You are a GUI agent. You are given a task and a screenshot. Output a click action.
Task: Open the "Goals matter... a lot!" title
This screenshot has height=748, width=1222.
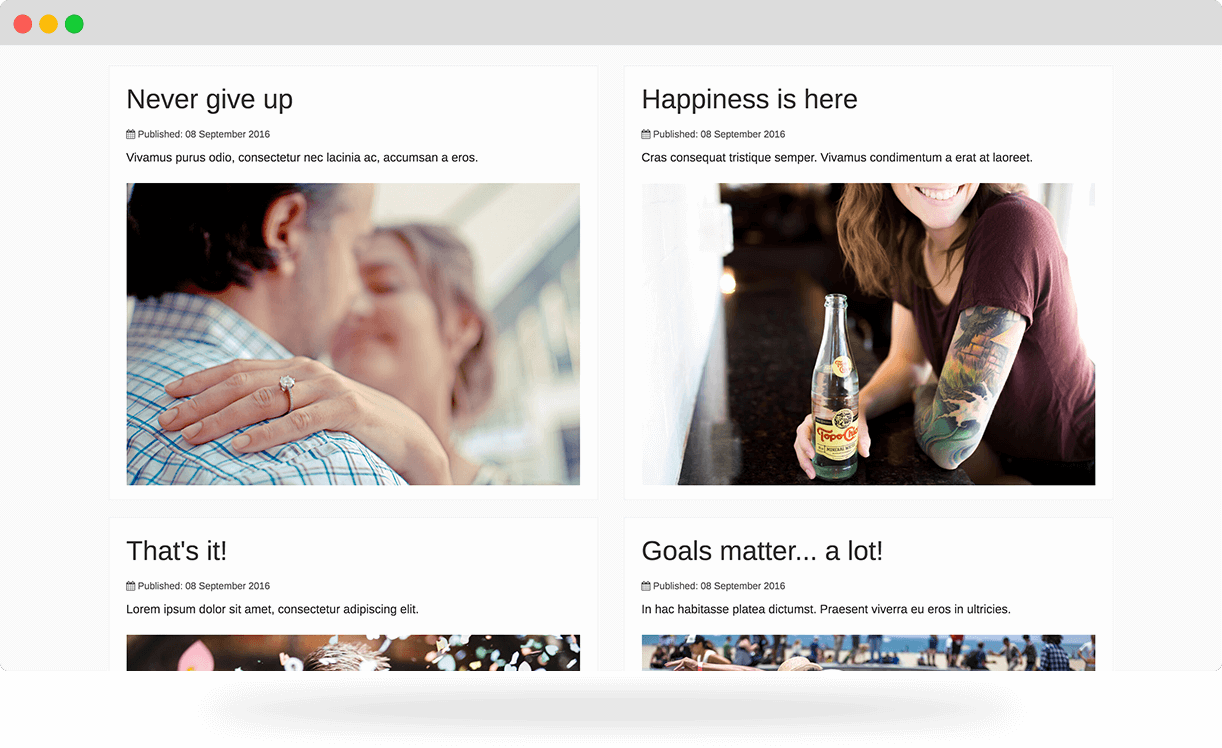click(x=761, y=551)
